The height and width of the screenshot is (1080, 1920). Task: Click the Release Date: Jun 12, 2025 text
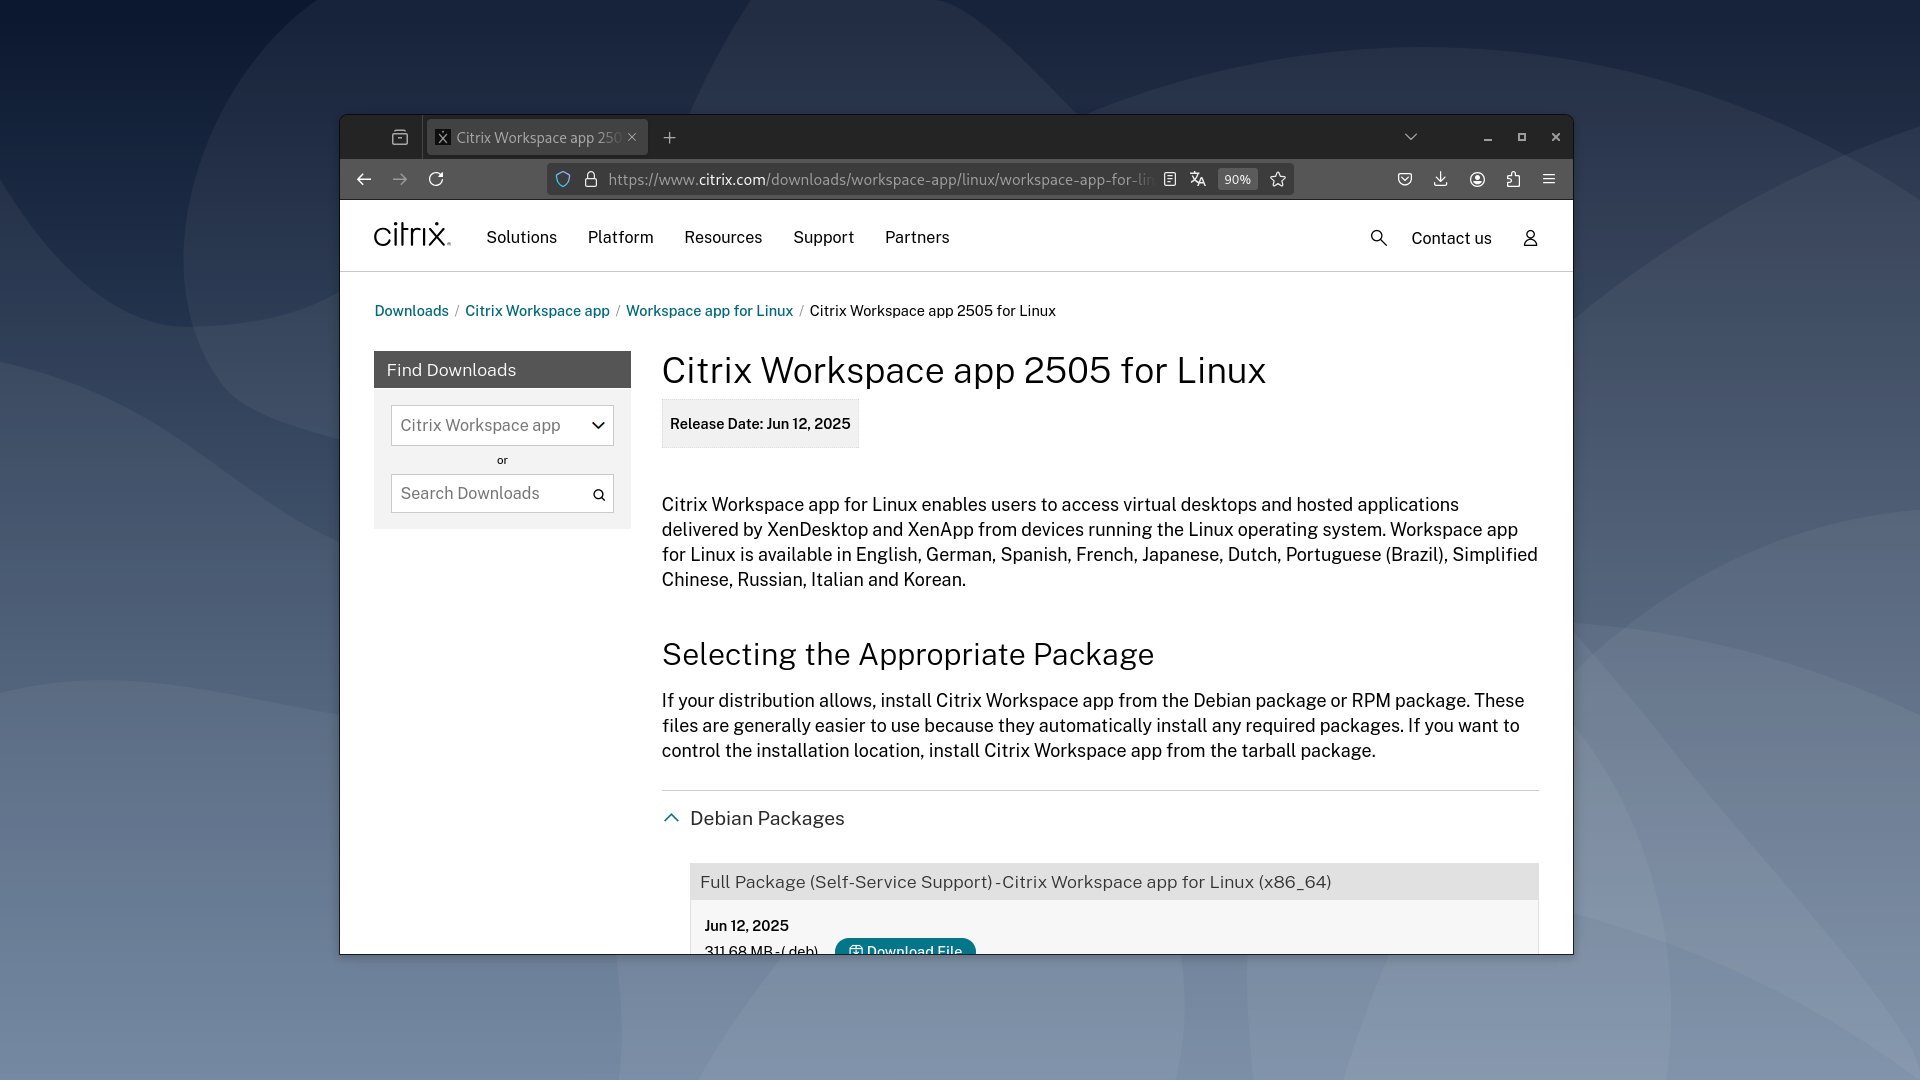point(760,424)
